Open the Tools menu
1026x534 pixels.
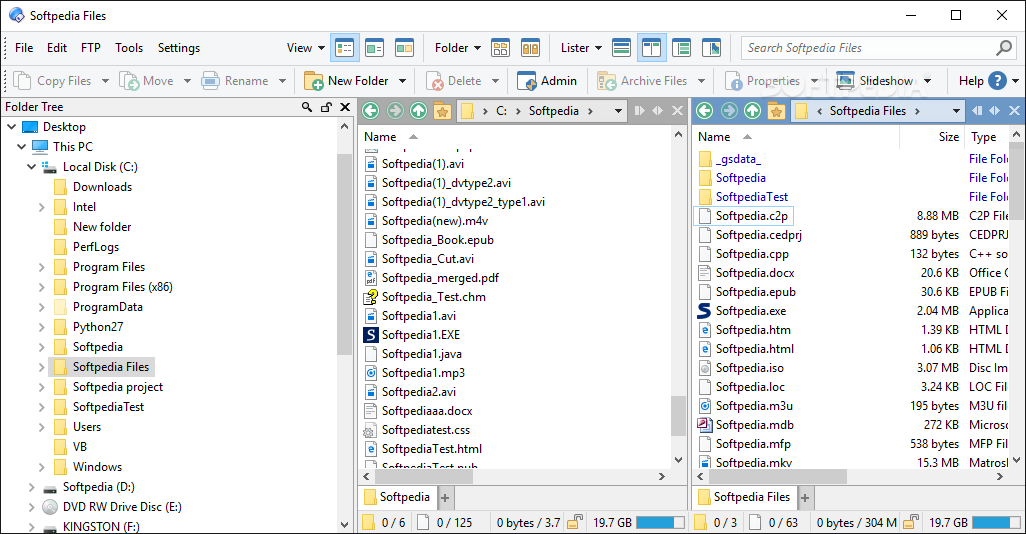tap(129, 48)
